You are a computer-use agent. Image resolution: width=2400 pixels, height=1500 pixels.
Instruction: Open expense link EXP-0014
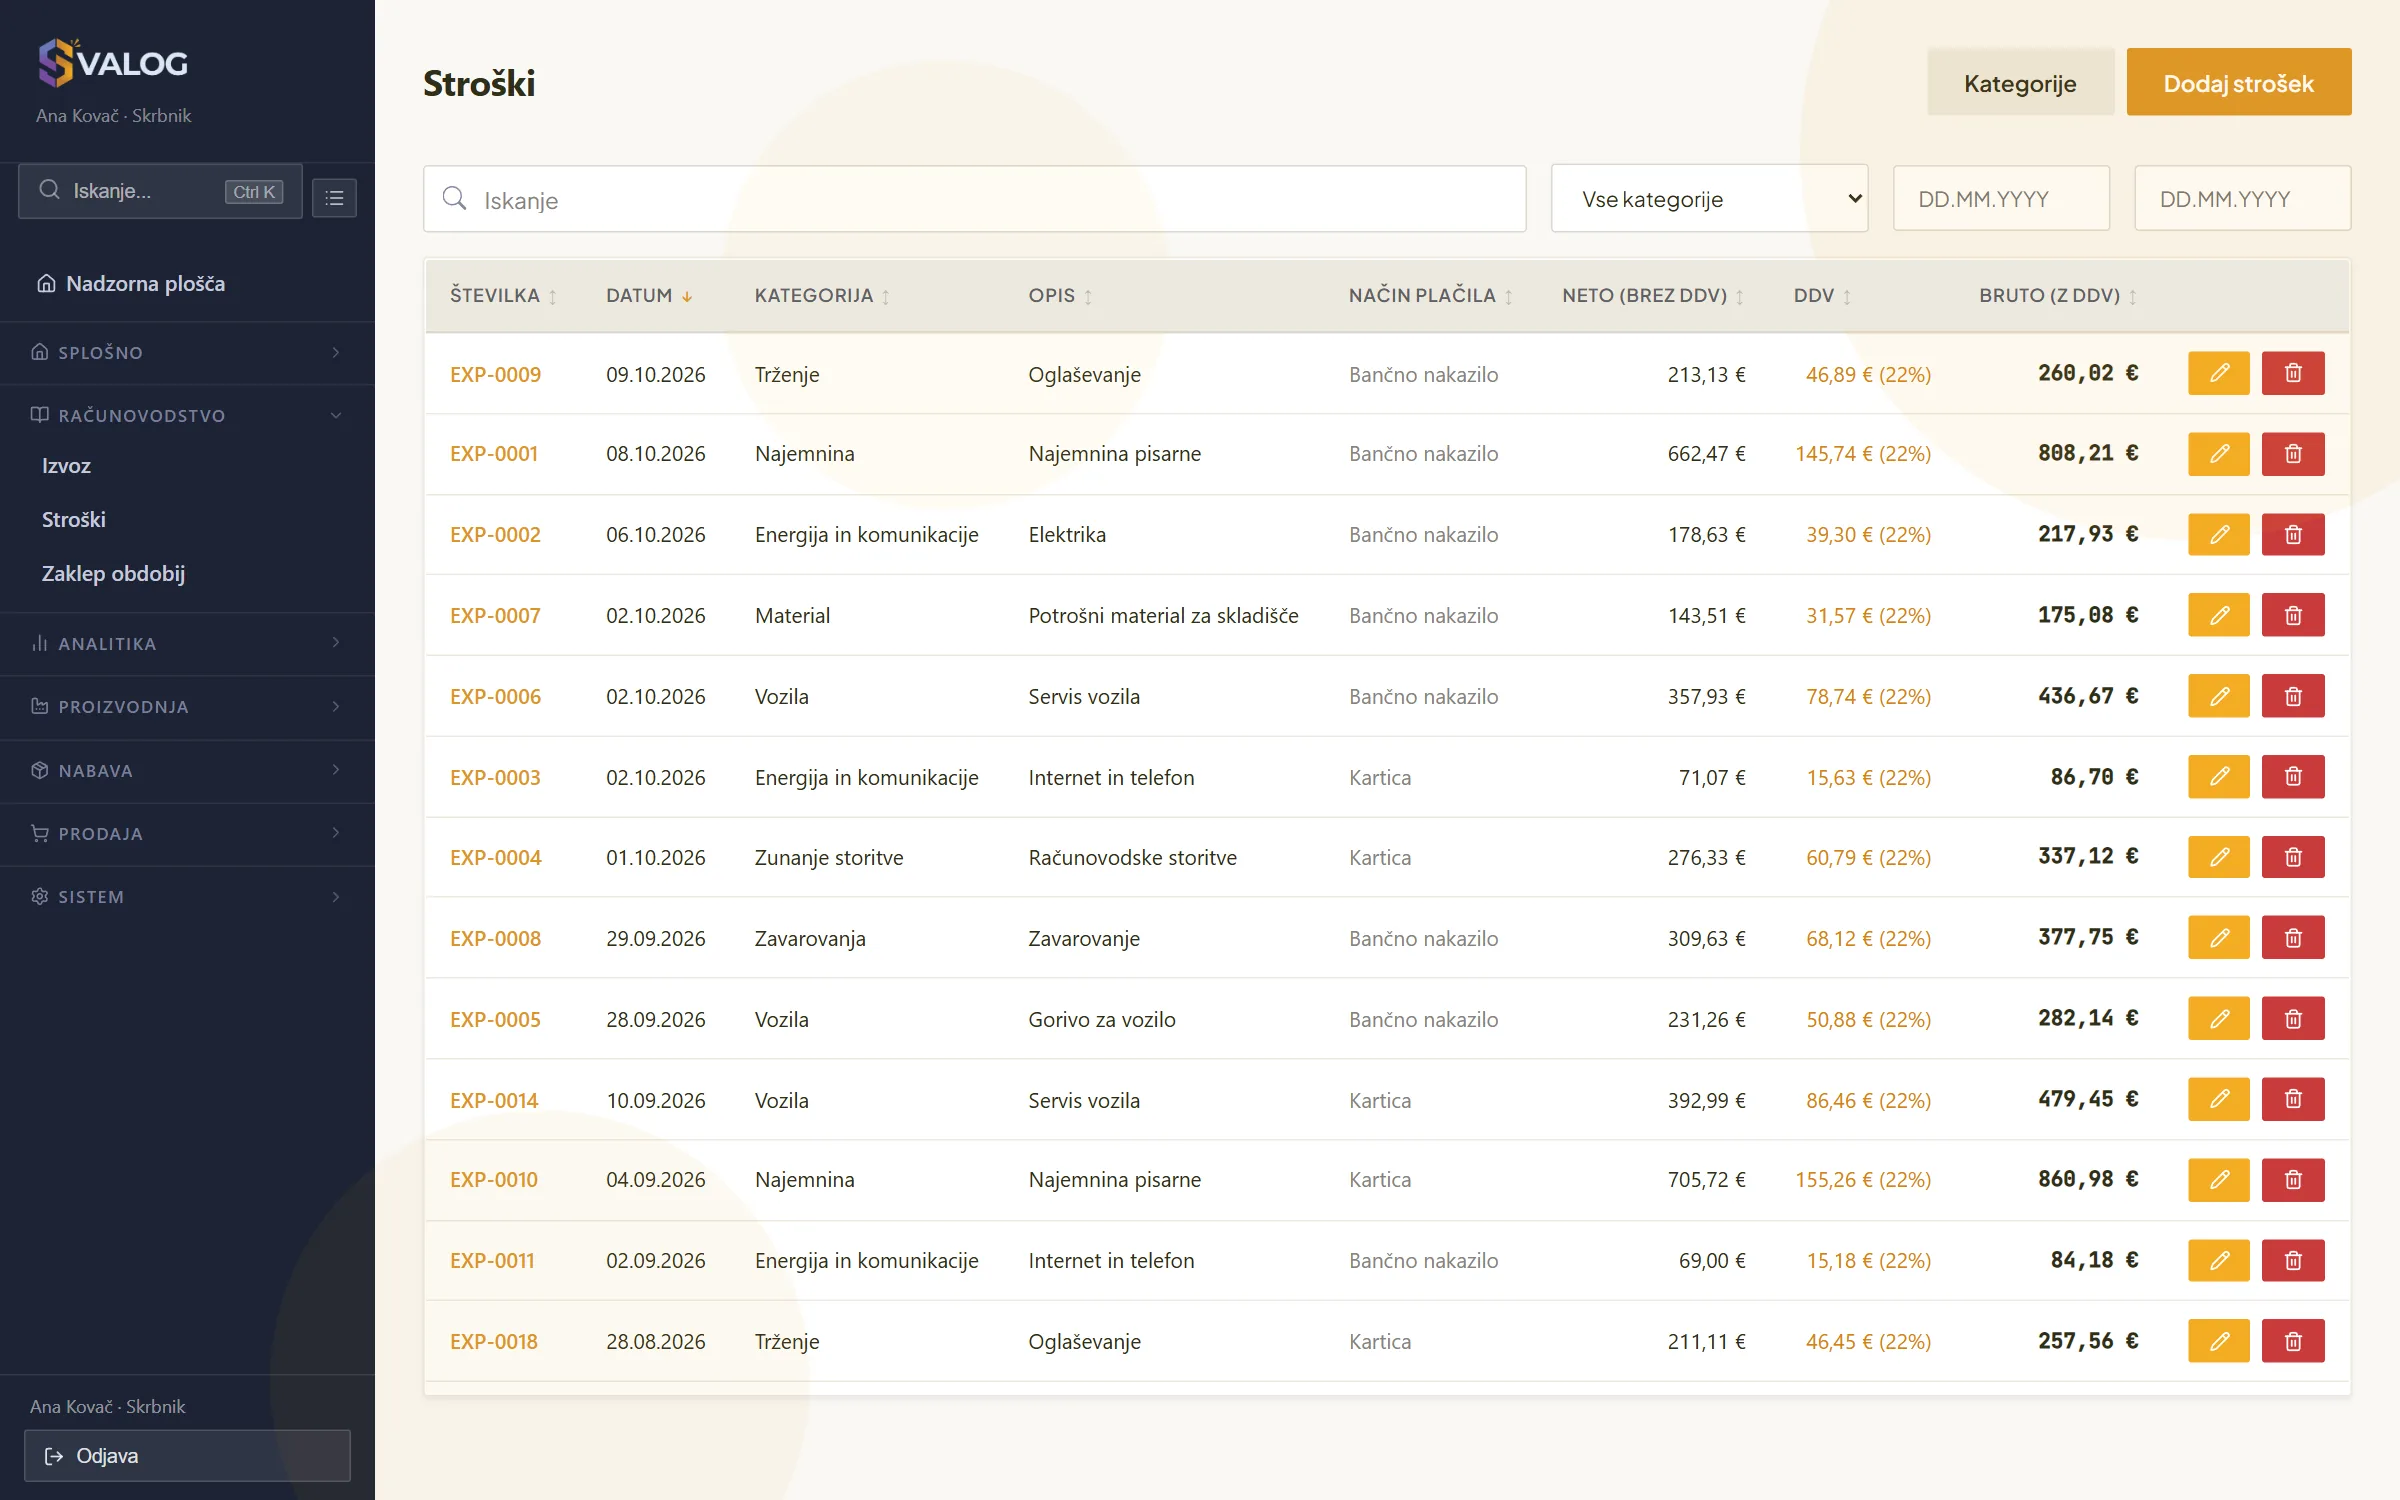[494, 1100]
